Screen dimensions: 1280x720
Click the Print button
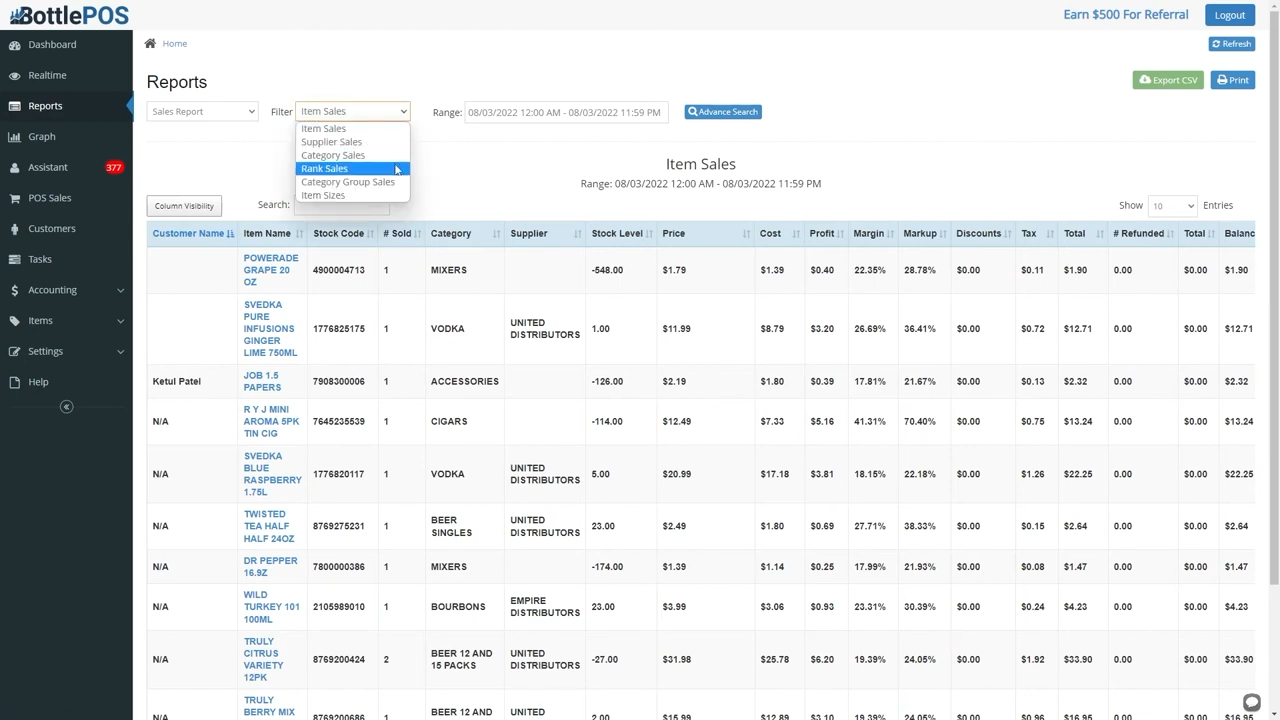point(1233,80)
